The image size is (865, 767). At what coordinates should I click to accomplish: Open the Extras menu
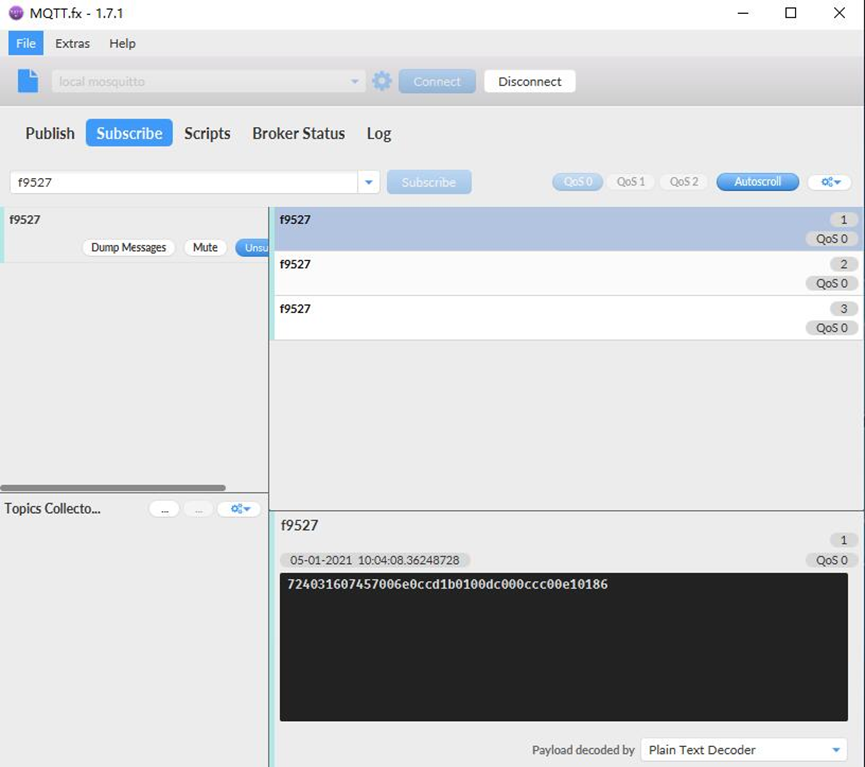(x=72, y=43)
